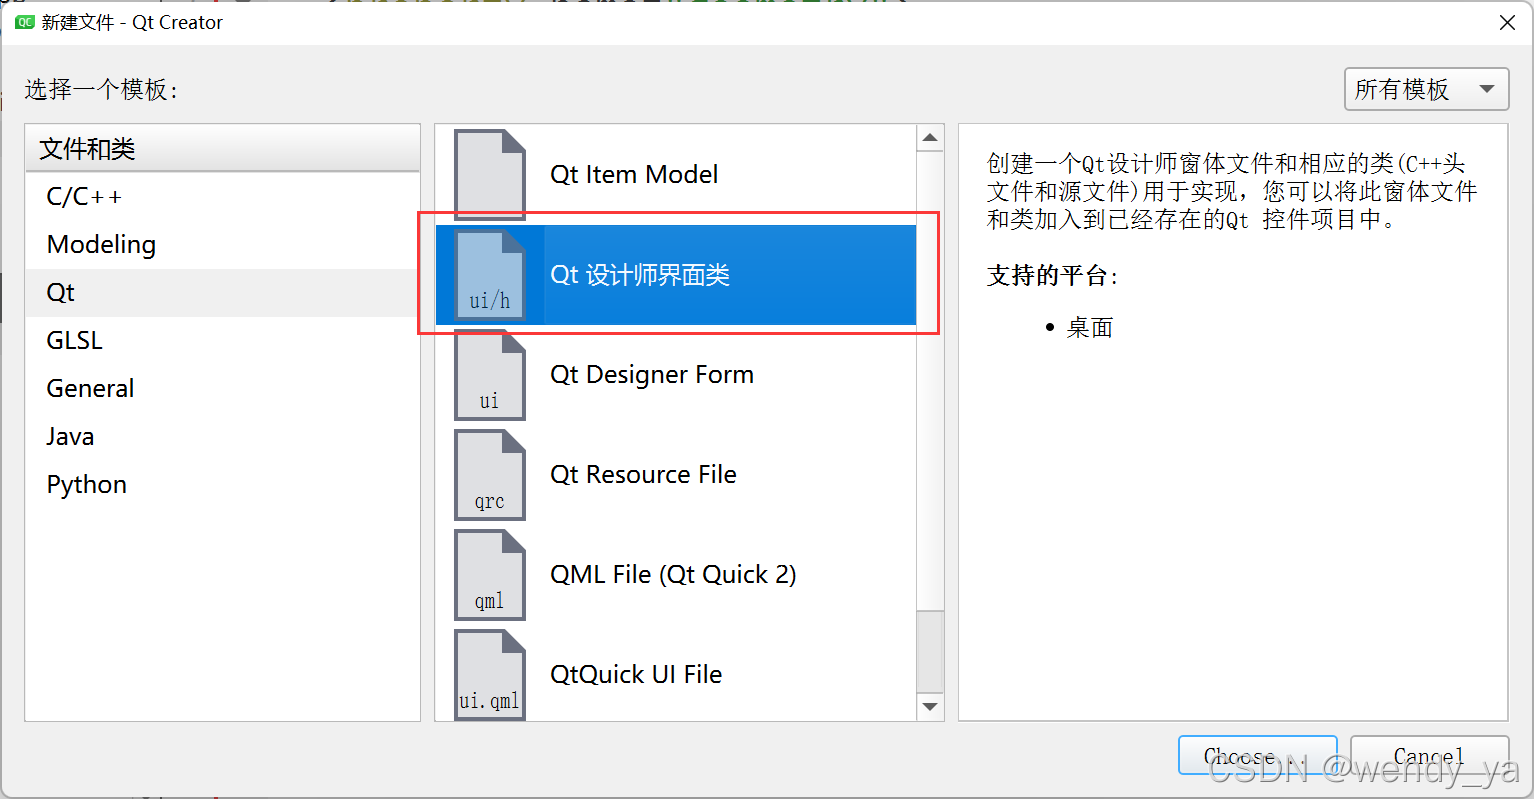Select Java category
Screen dimensions: 1534x799
click(x=222, y=436)
